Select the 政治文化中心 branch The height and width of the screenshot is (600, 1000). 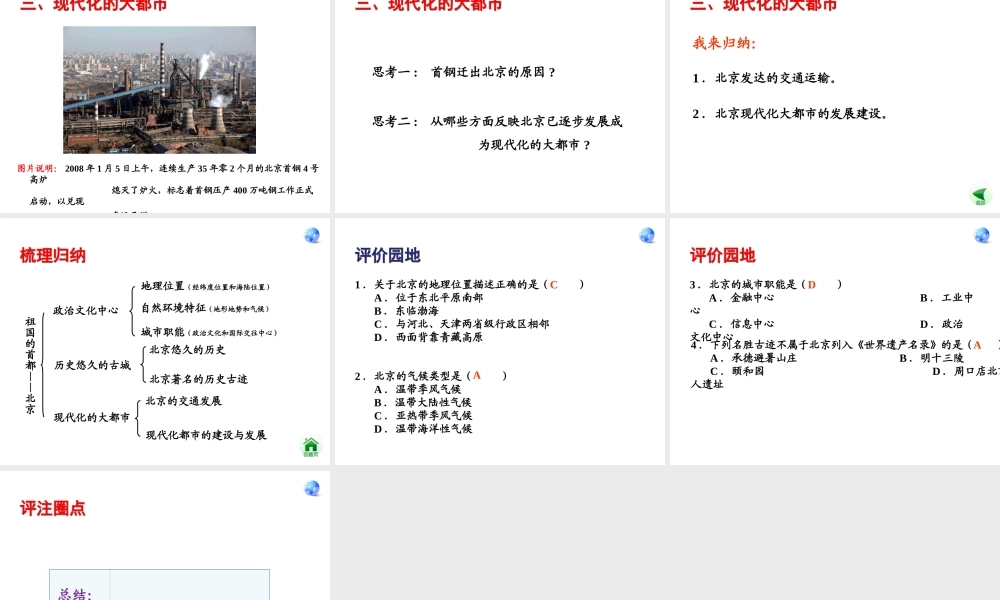(85, 311)
